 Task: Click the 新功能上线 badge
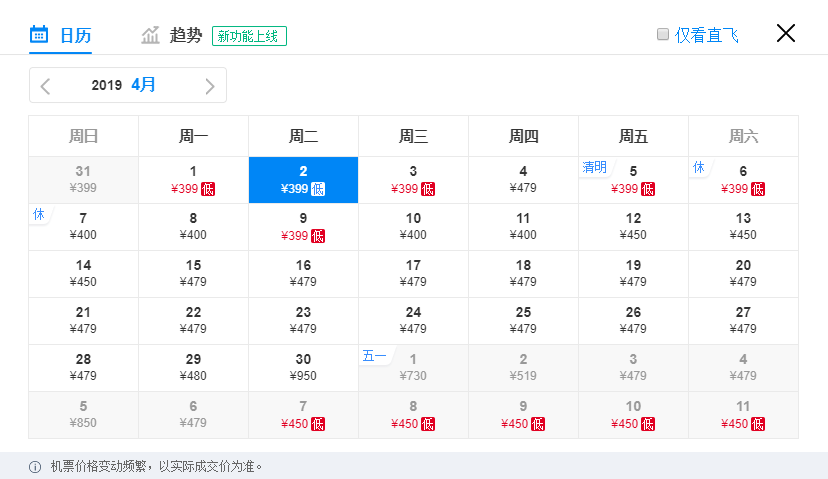coord(249,36)
